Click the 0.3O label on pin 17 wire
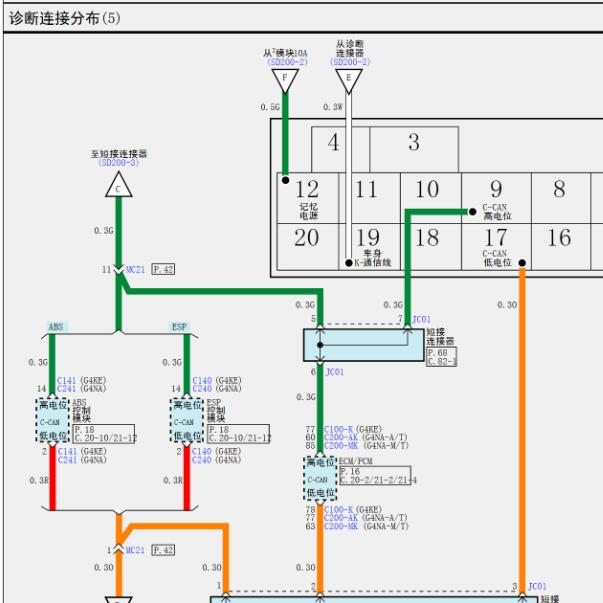Image resolution: width=603 pixels, height=603 pixels. (507, 305)
